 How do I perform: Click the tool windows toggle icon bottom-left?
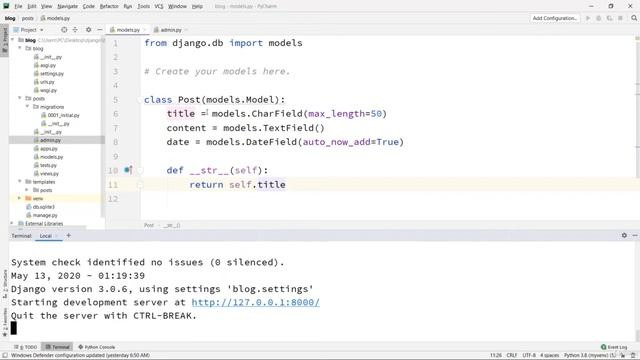pyautogui.click(x=5, y=356)
